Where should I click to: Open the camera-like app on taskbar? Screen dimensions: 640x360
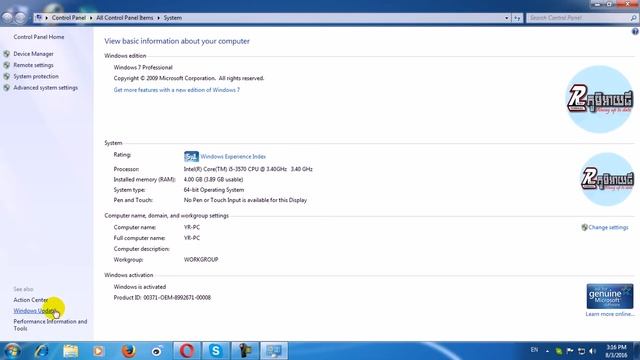coord(157,351)
